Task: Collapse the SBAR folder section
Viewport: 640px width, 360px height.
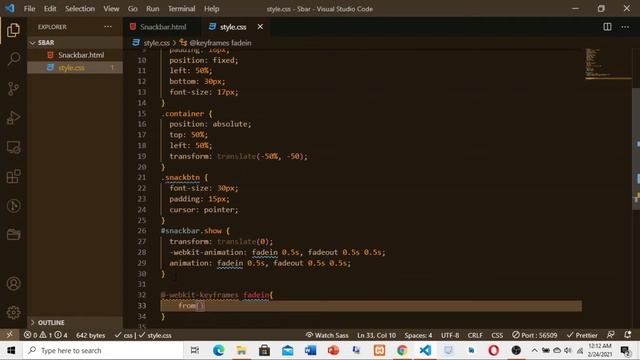Action: tap(75, 42)
